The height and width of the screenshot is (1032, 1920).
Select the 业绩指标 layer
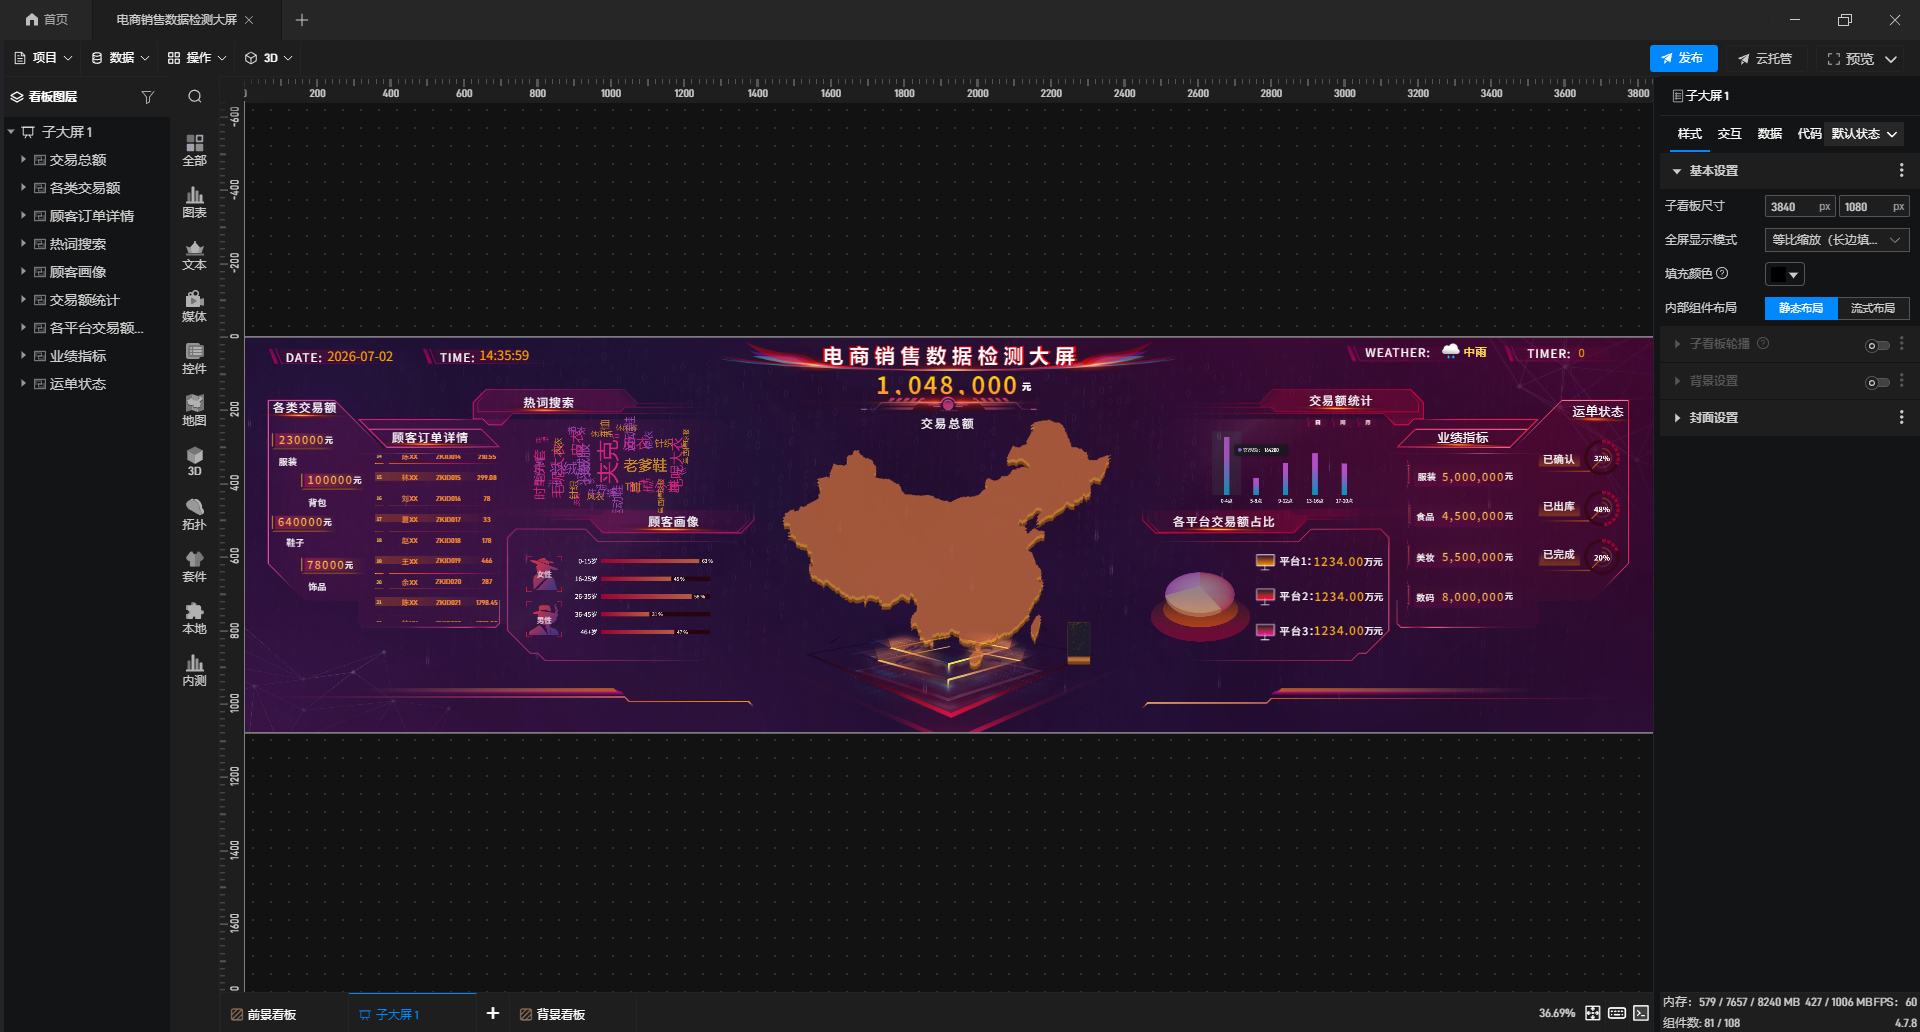point(78,355)
